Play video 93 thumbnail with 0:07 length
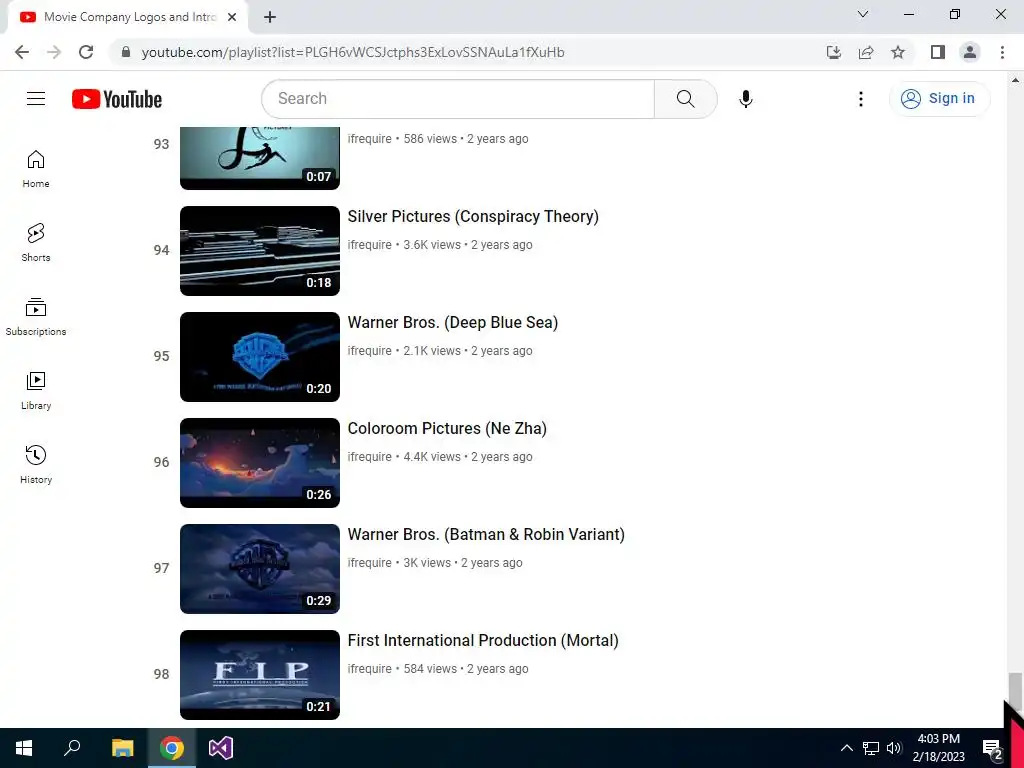This screenshot has width=1024, height=768. click(260, 158)
